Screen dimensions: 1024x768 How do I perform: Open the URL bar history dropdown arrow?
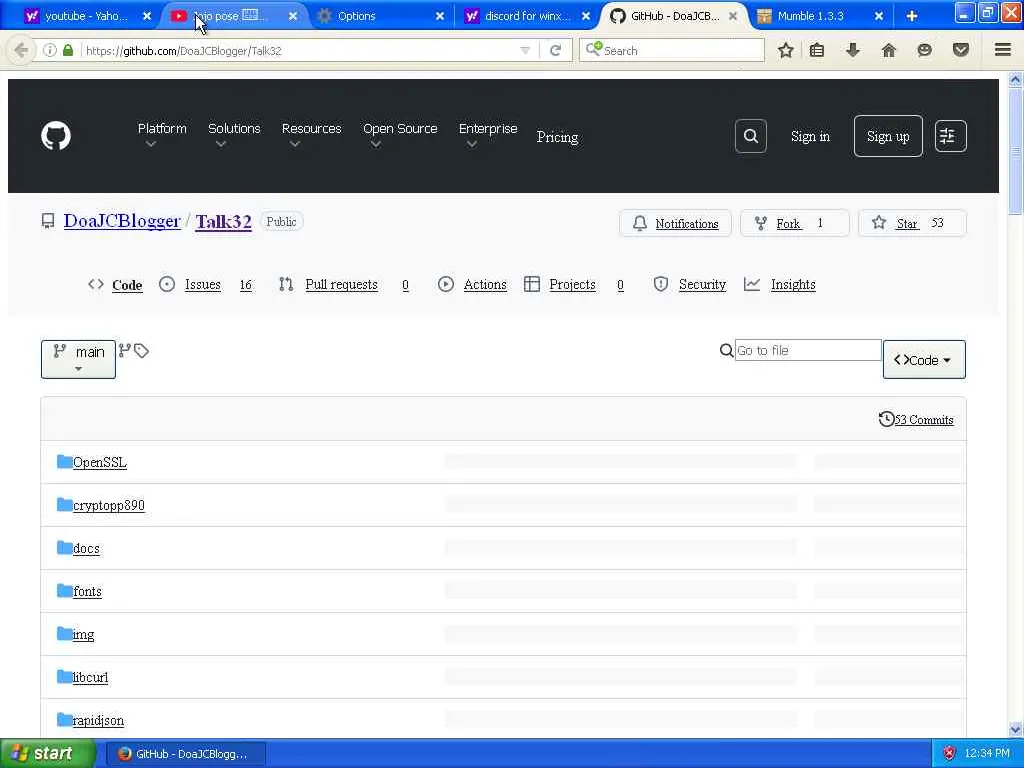pyautogui.click(x=524, y=50)
